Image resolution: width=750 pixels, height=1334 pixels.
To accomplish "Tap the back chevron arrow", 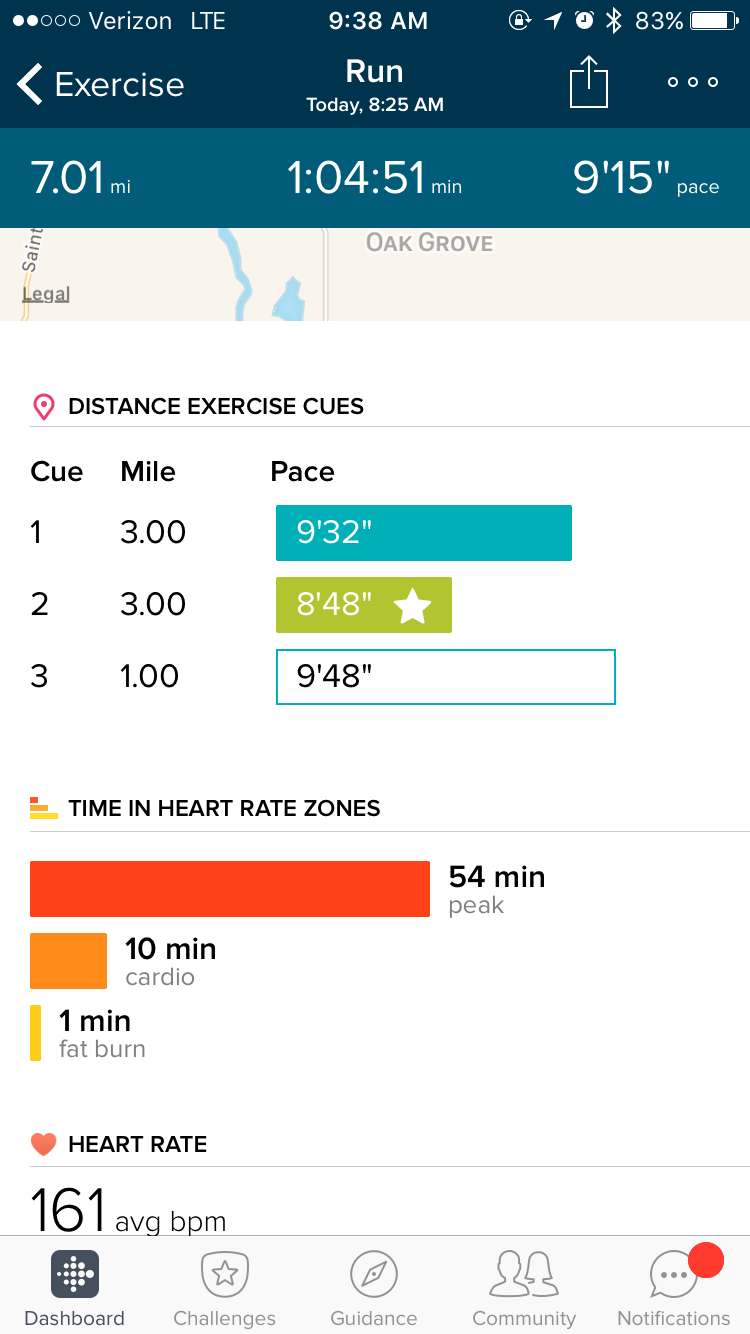I will (30, 85).
